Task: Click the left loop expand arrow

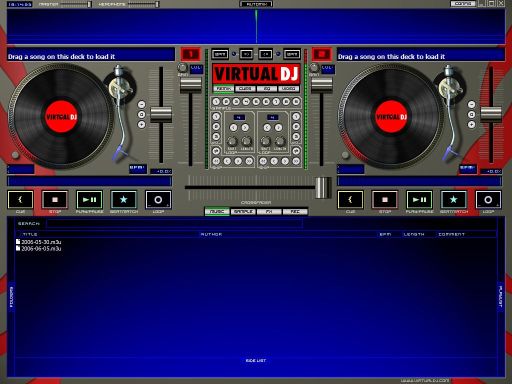Action: point(245,127)
